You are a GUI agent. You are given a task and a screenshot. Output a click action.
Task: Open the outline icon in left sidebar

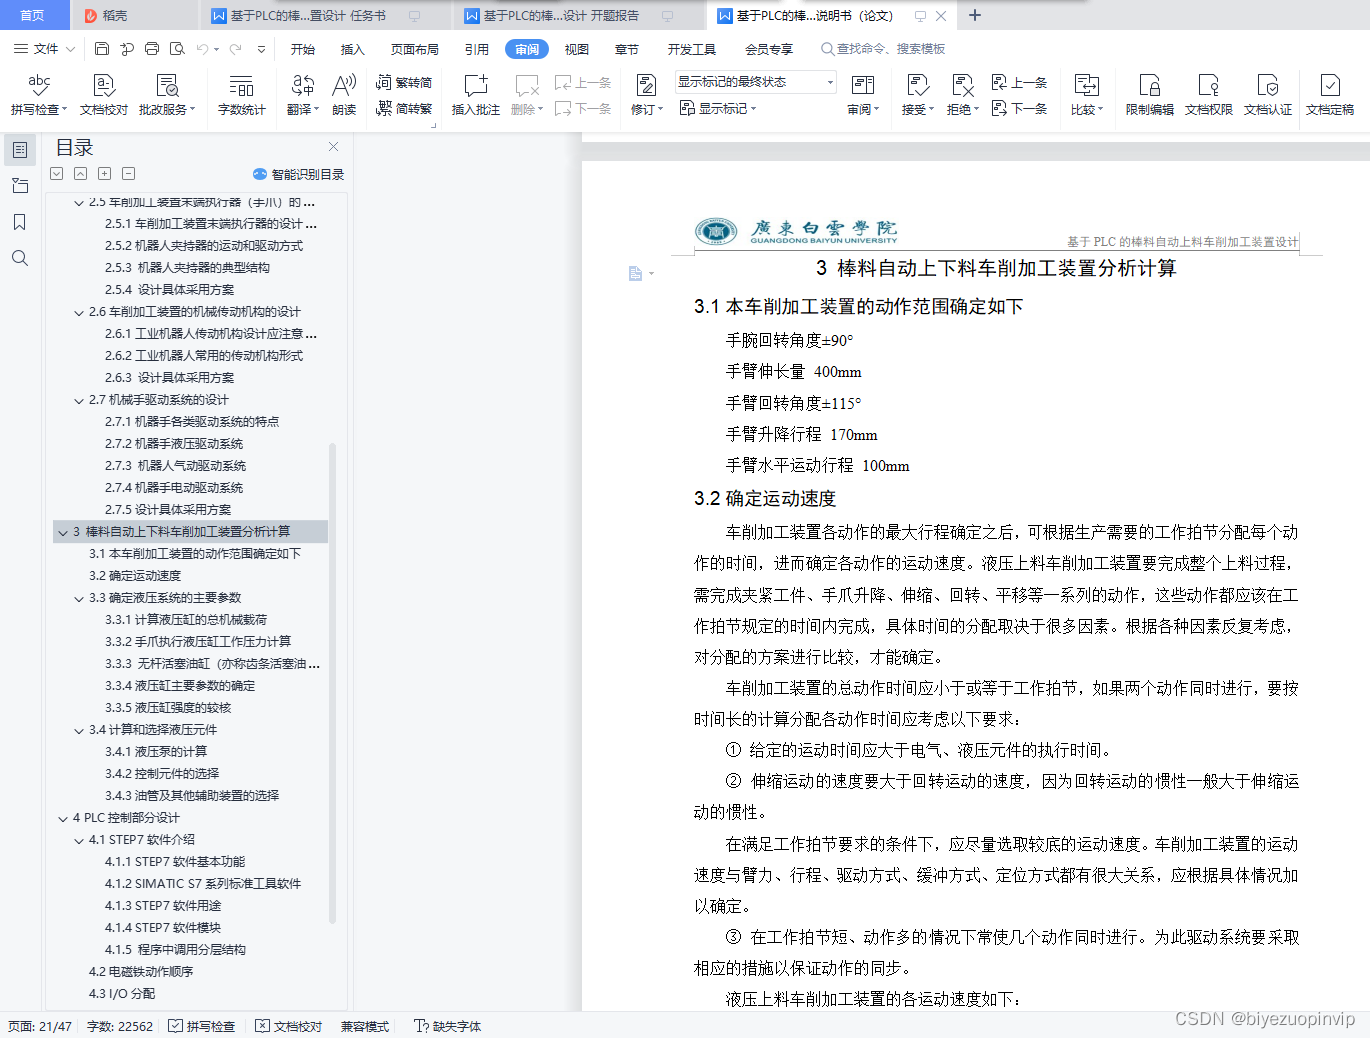coord(20,150)
